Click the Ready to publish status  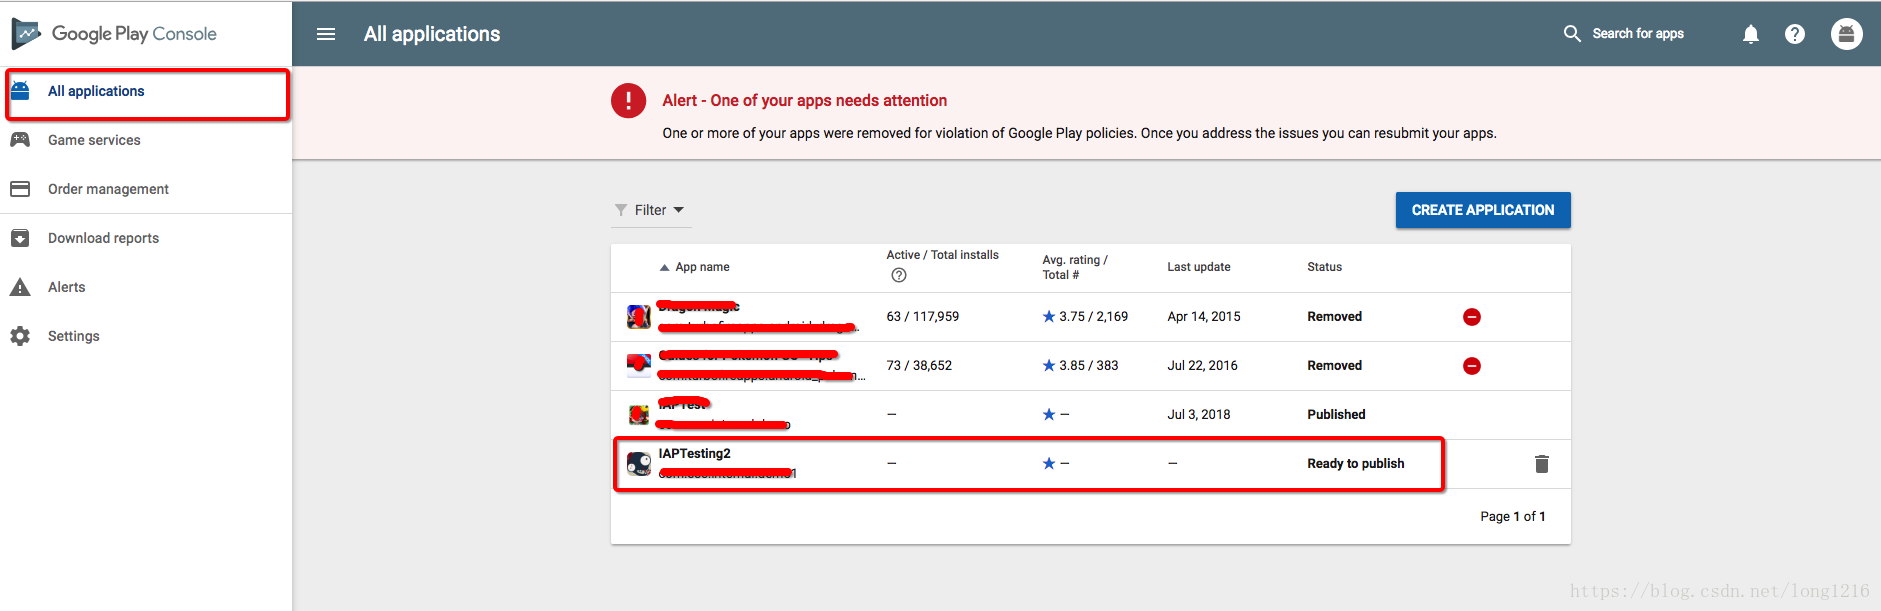click(x=1355, y=464)
